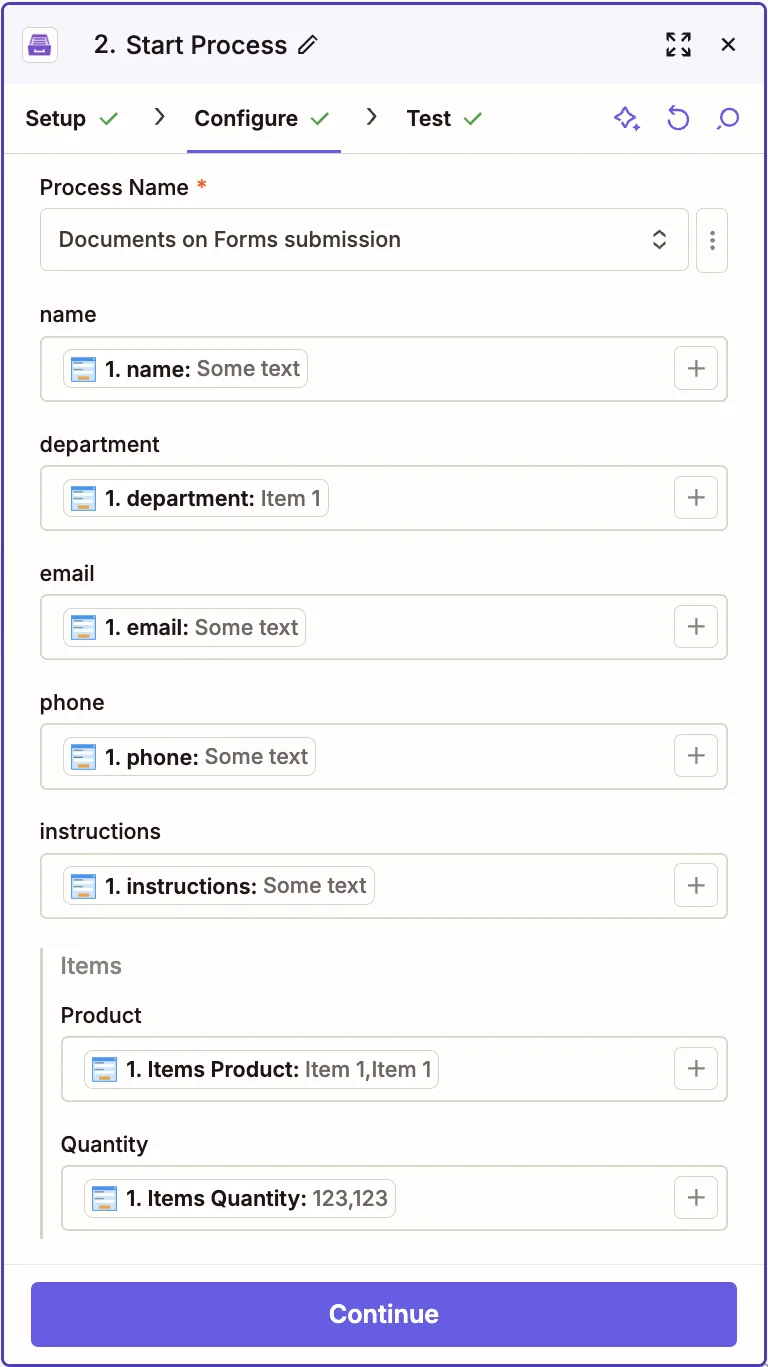768x1367 pixels.
Task: Close the Start Process panel
Action: tap(728, 44)
